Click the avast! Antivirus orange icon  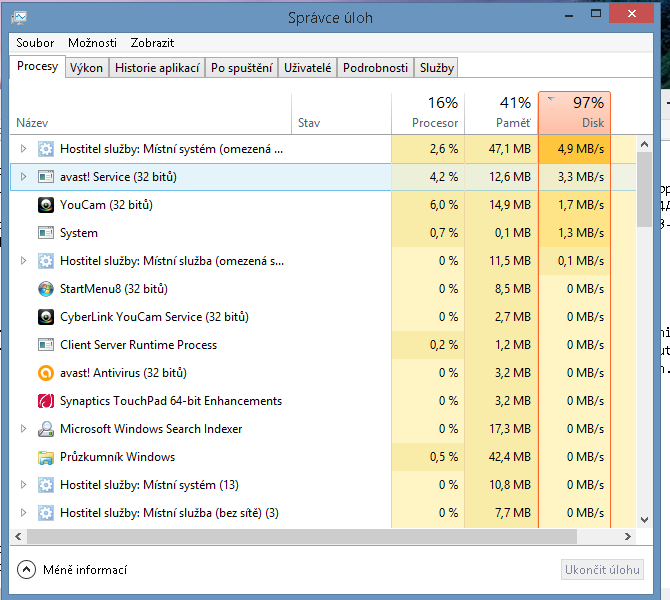coord(45,373)
